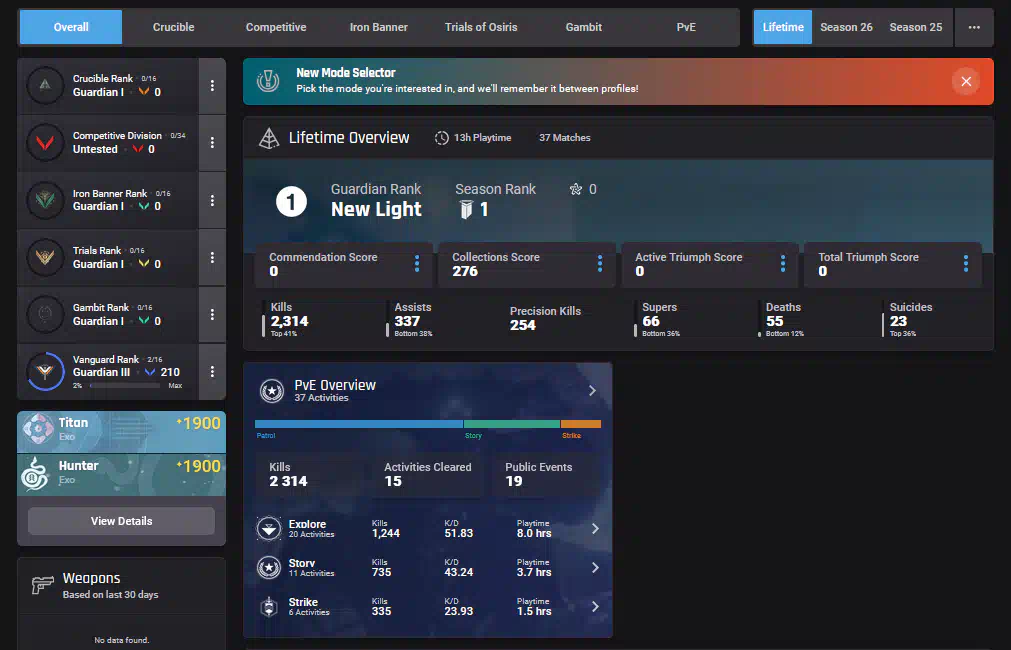The width and height of the screenshot is (1011, 650).
Task: Choose the Season 25 filter
Action: point(916,27)
